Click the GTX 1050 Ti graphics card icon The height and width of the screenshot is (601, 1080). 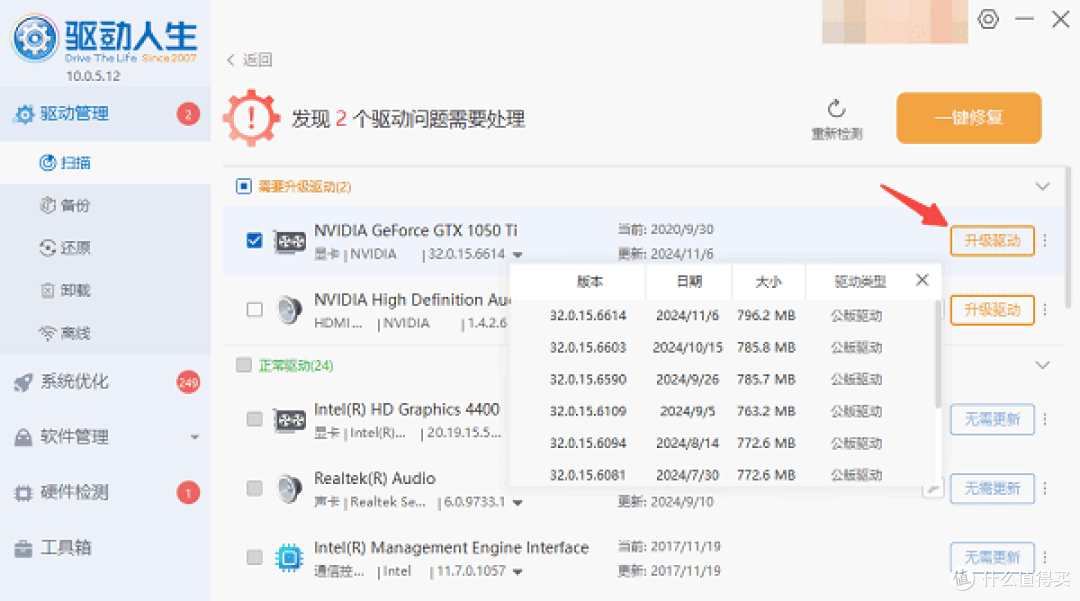(x=290, y=242)
